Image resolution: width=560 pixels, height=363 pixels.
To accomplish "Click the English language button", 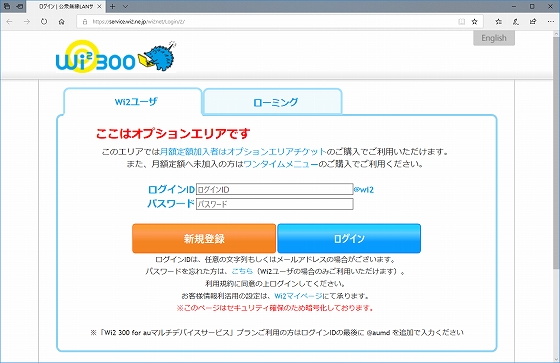I will point(494,38).
